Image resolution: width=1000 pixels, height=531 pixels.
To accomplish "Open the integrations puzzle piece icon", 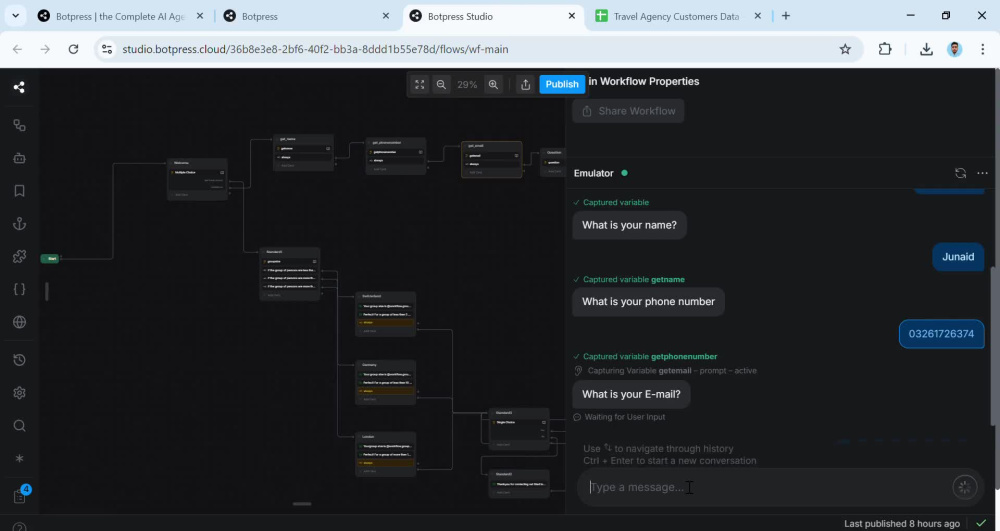I will click(19, 256).
